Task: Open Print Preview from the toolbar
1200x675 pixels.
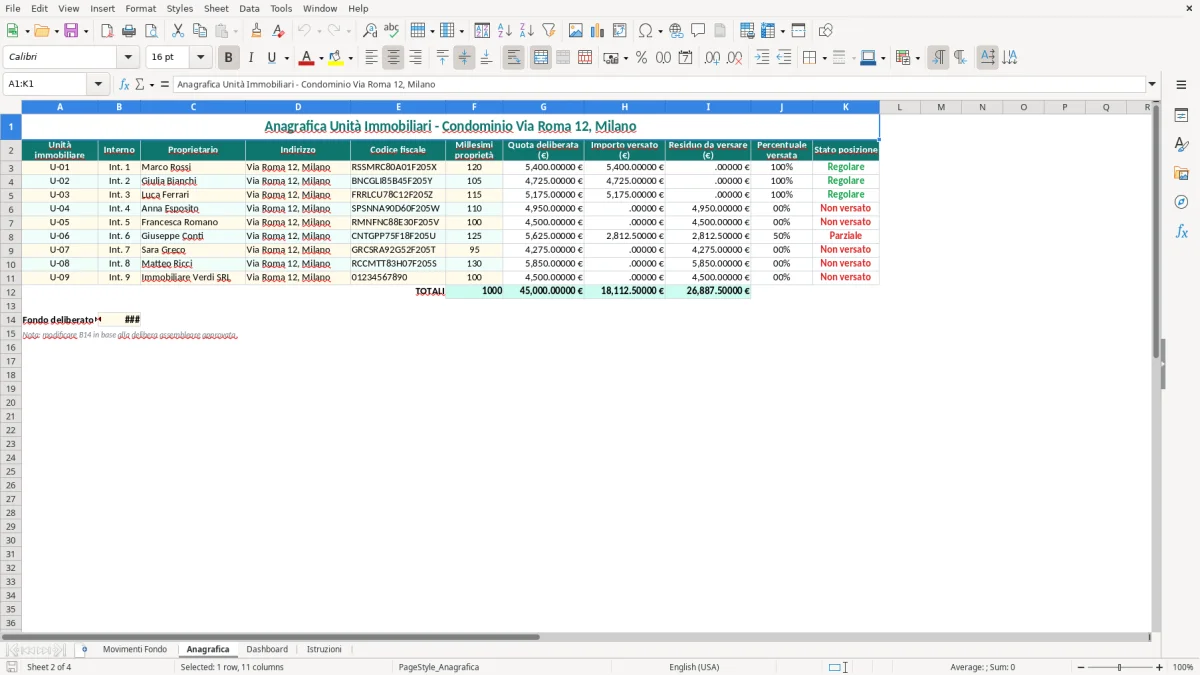Action: tap(151, 31)
